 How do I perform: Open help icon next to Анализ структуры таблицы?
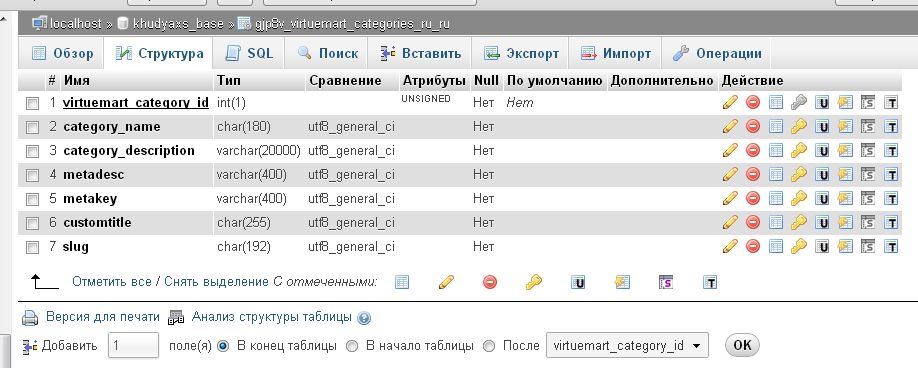click(364, 318)
